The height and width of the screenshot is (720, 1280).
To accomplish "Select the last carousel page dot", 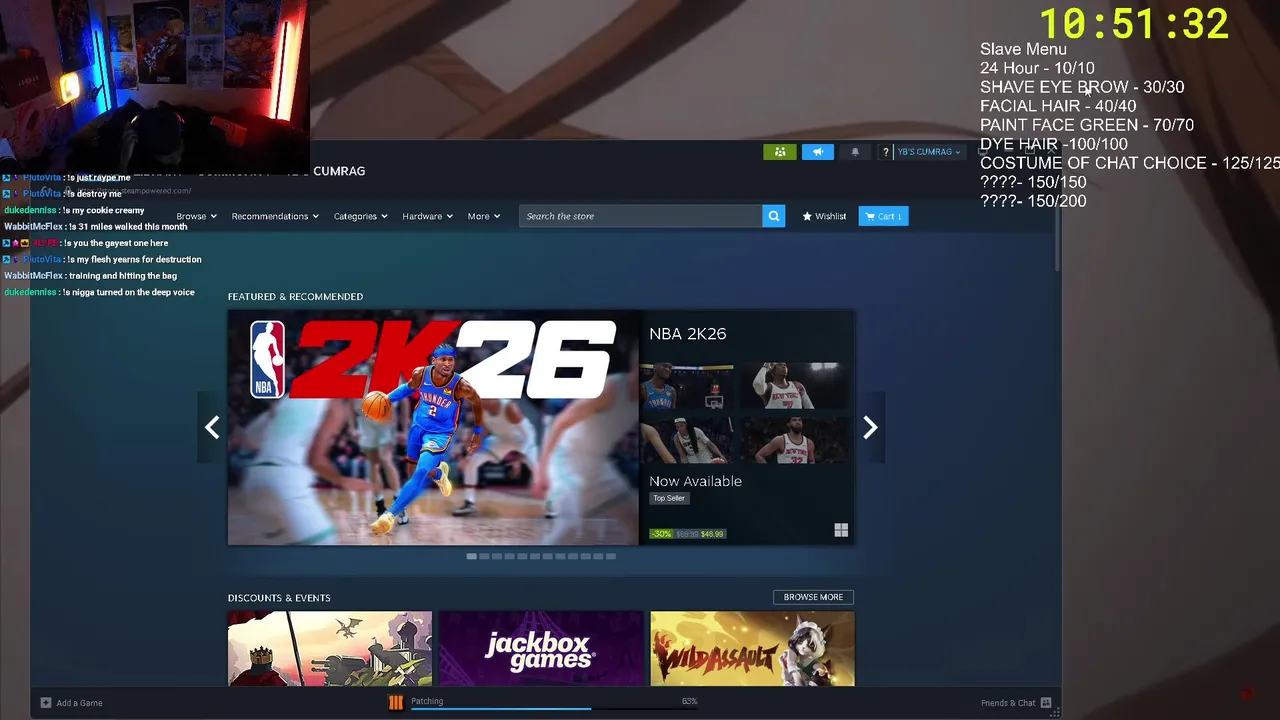I will tap(610, 556).
